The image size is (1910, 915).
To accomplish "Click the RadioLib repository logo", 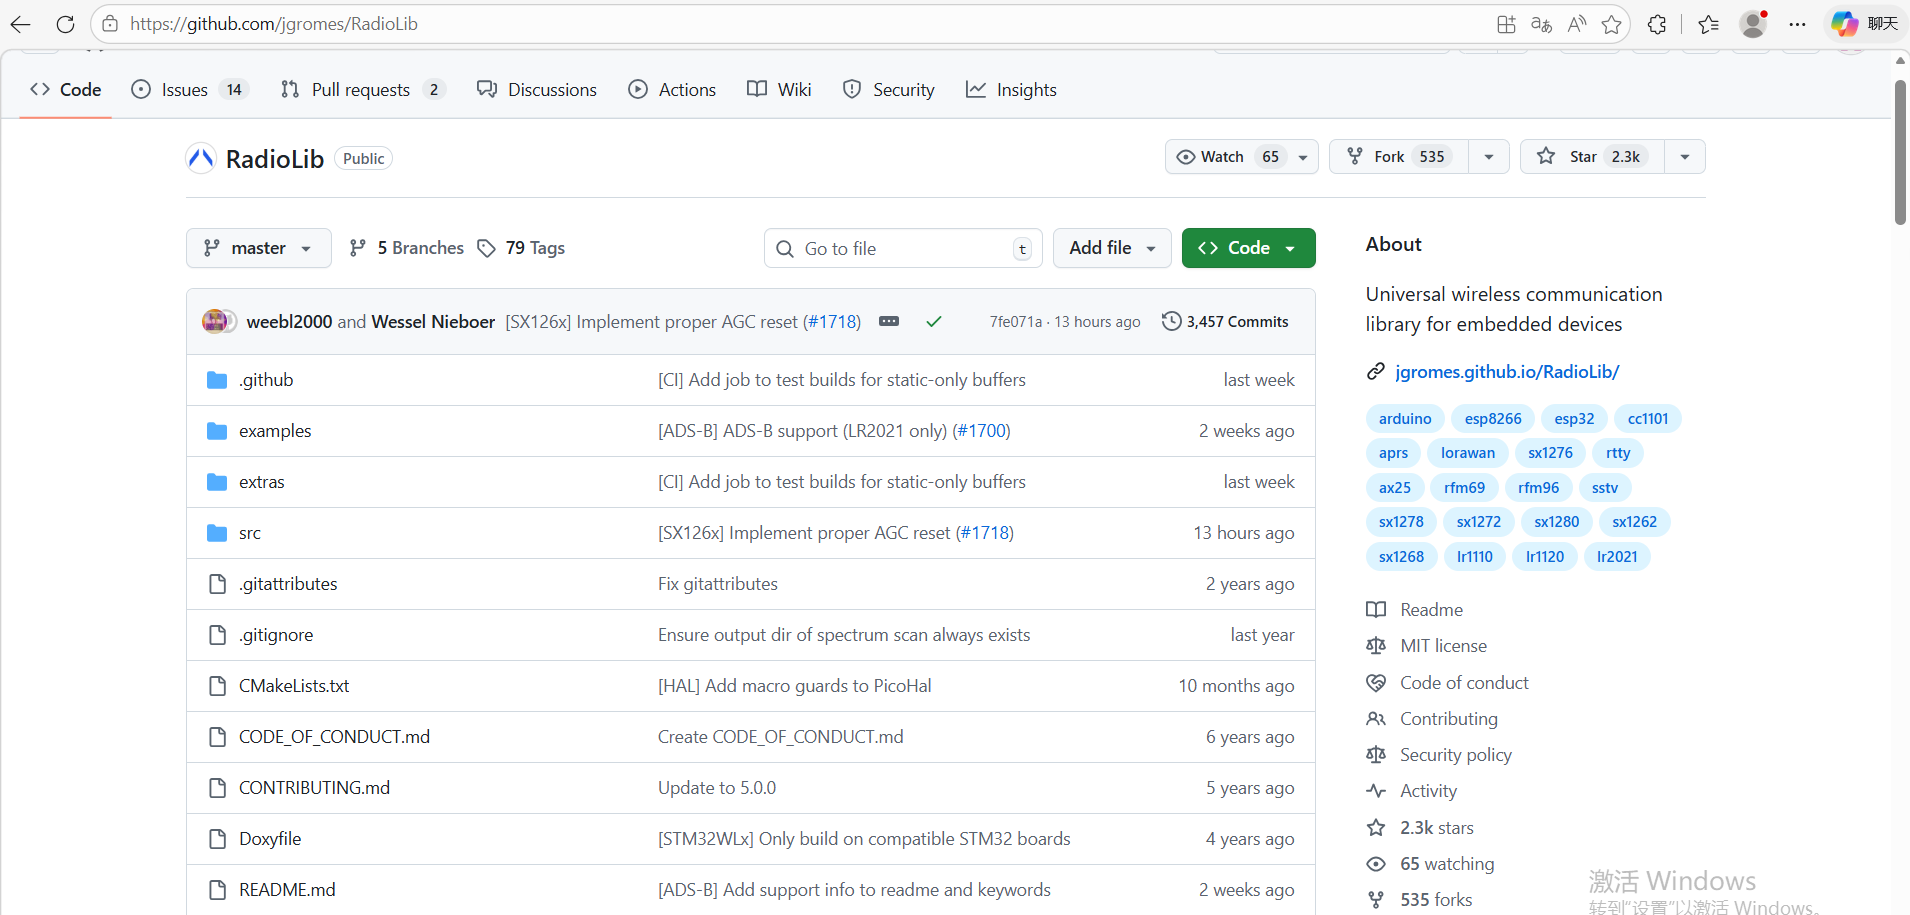I will [x=201, y=158].
